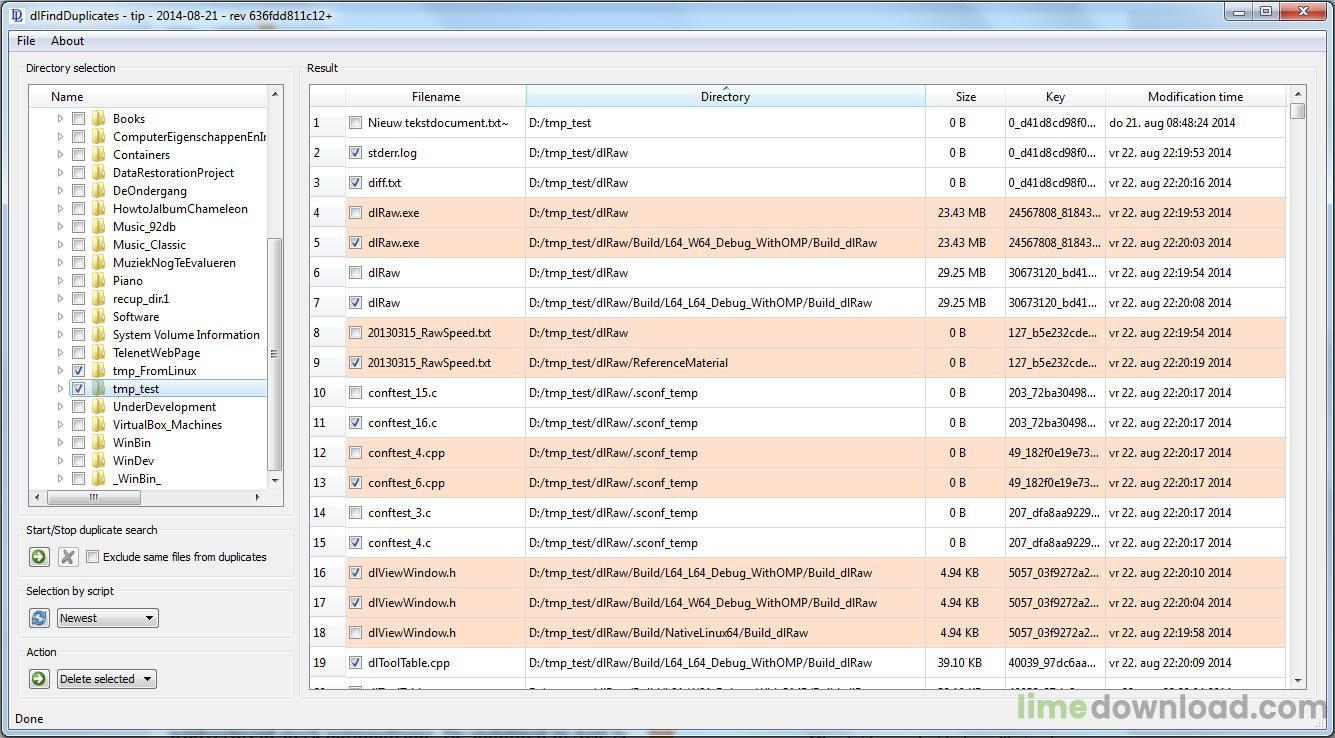The width and height of the screenshot is (1335, 738).
Task: Open the Newest selection script dropdown
Action: [108, 618]
